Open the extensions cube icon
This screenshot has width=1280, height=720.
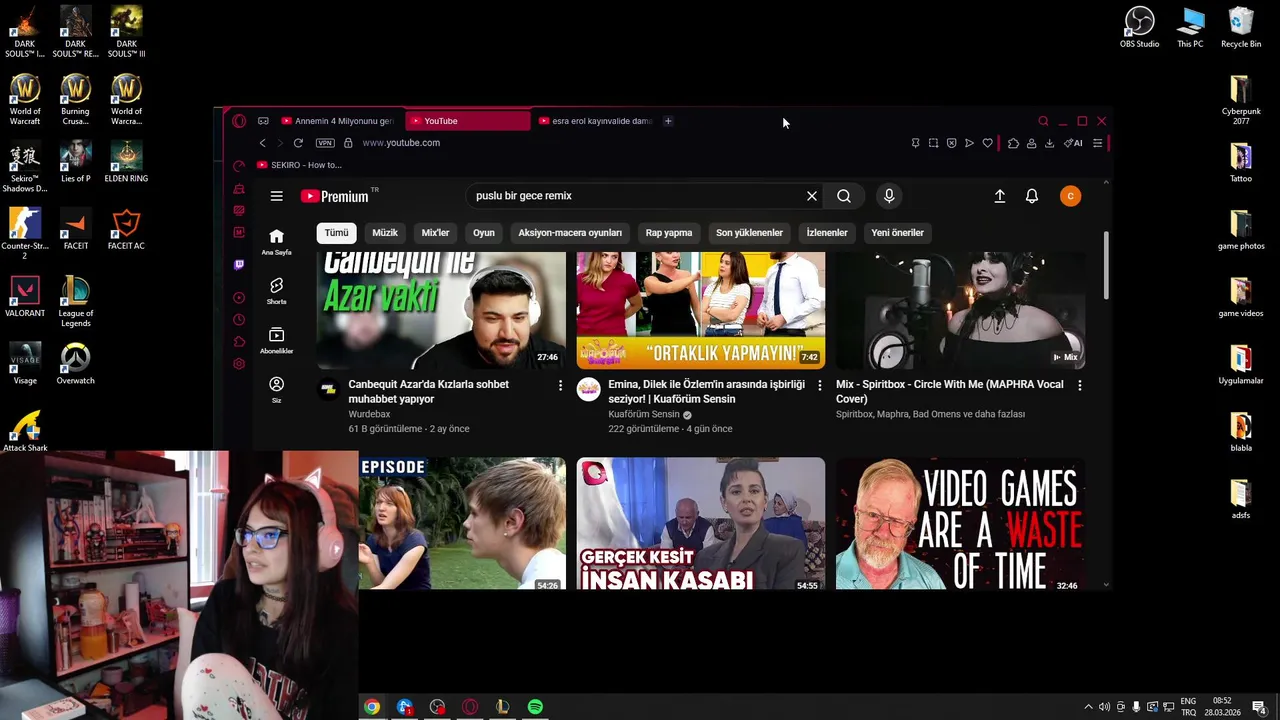point(1013,143)
